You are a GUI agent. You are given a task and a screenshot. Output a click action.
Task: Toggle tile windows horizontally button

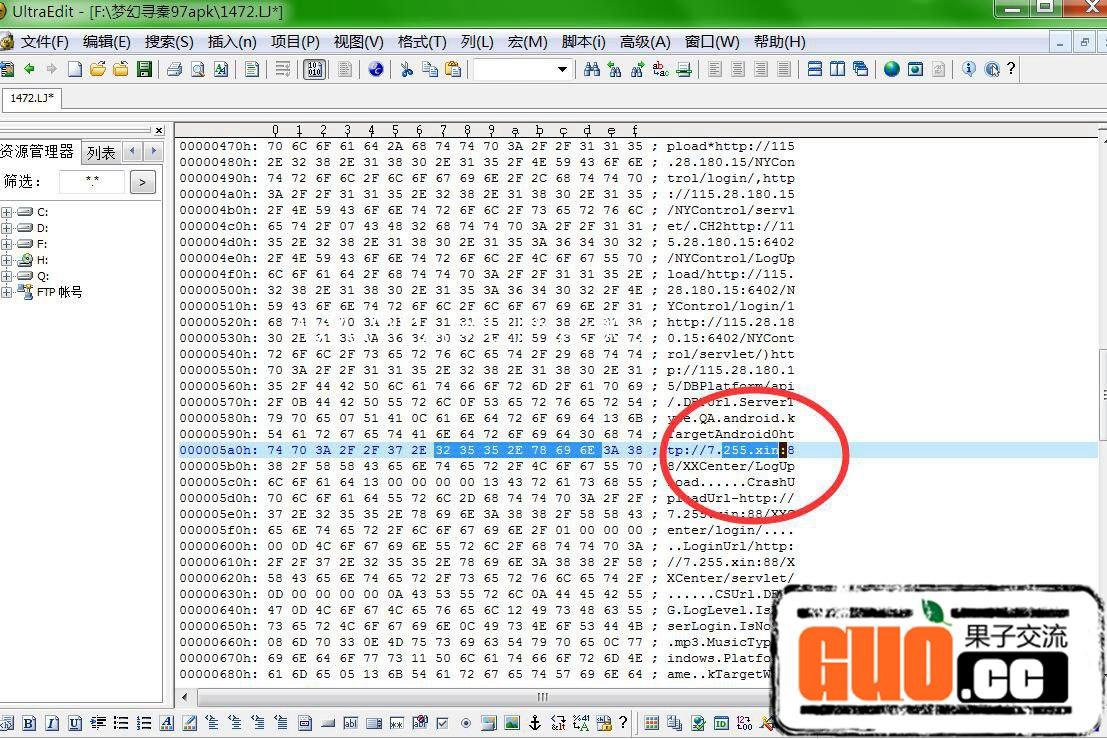coord(814,69)
